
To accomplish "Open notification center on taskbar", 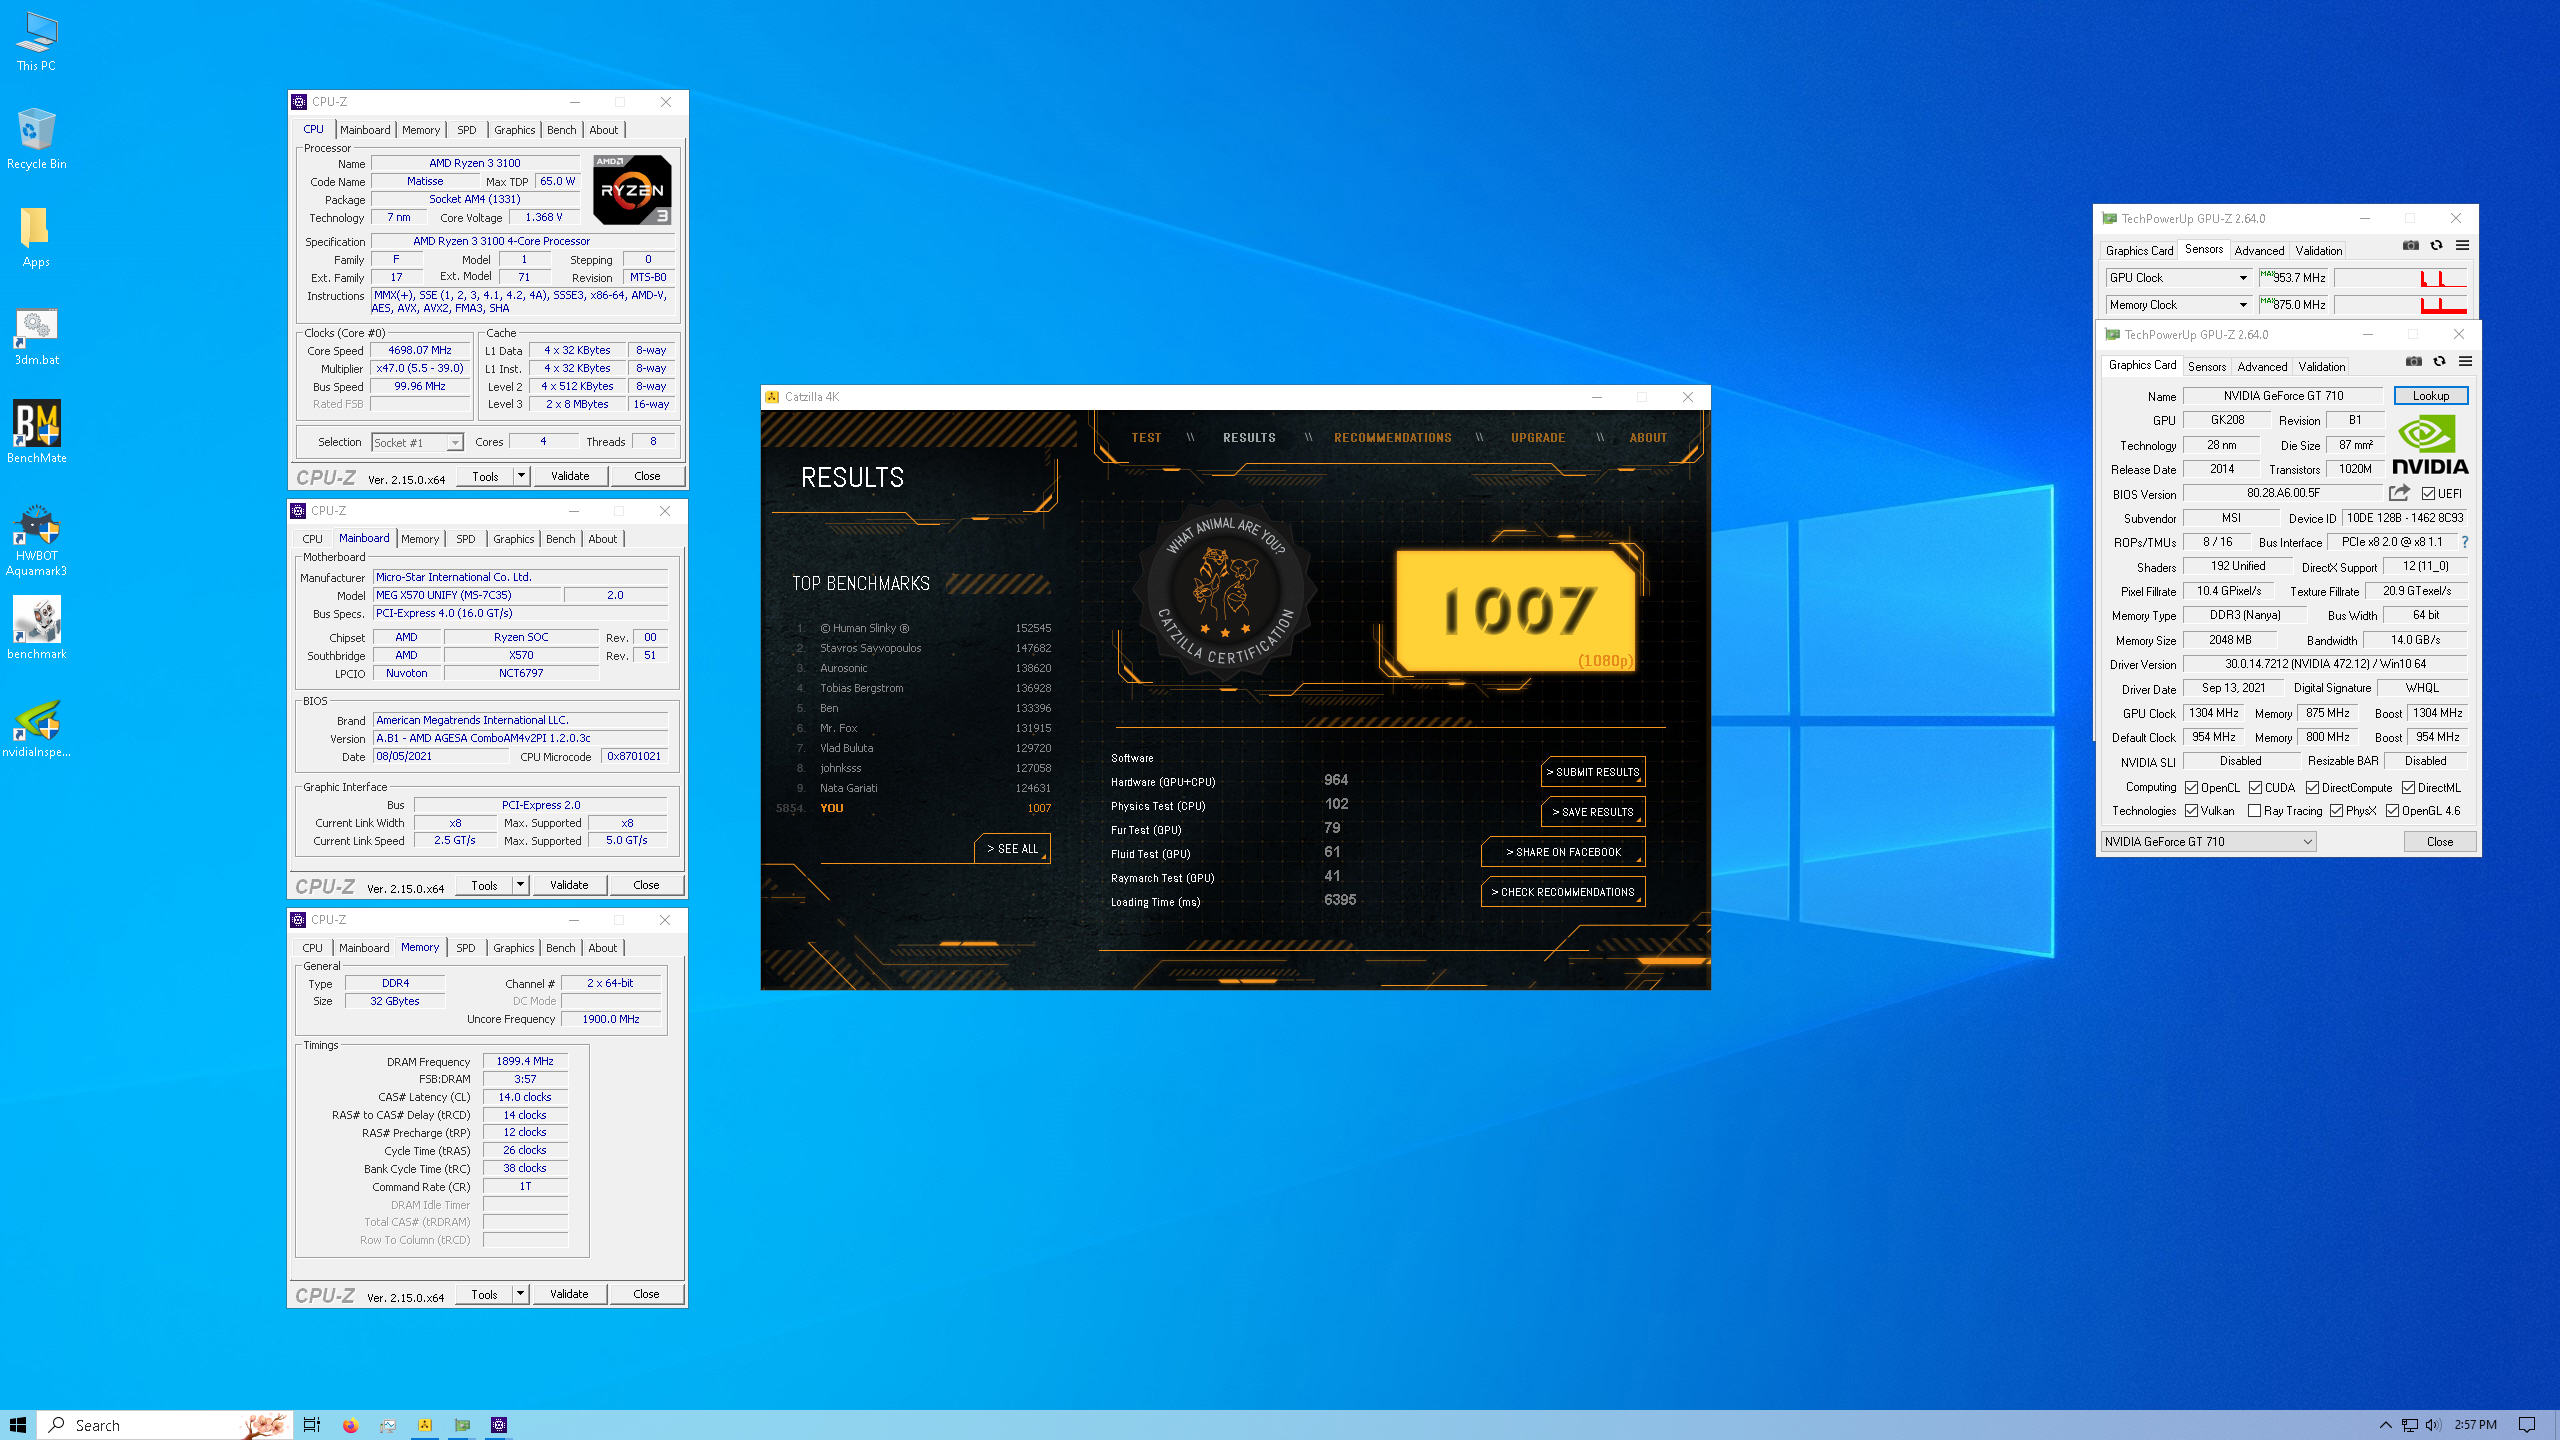I will click(x=2527, y=1425).
